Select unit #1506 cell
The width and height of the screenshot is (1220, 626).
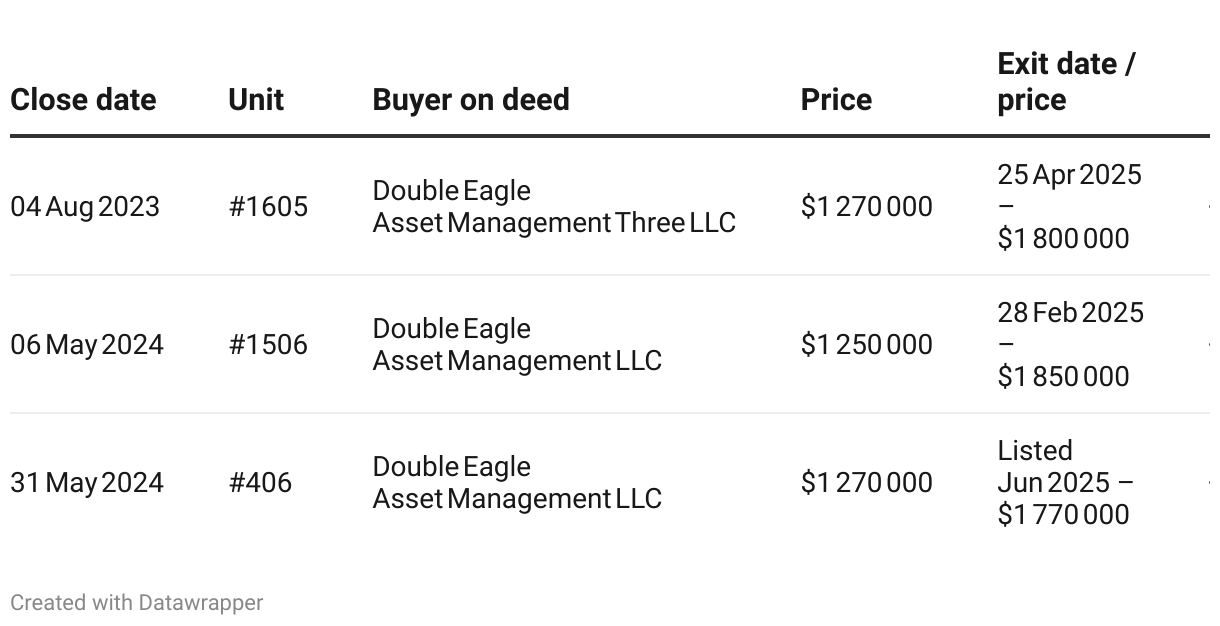pos(268,345)
